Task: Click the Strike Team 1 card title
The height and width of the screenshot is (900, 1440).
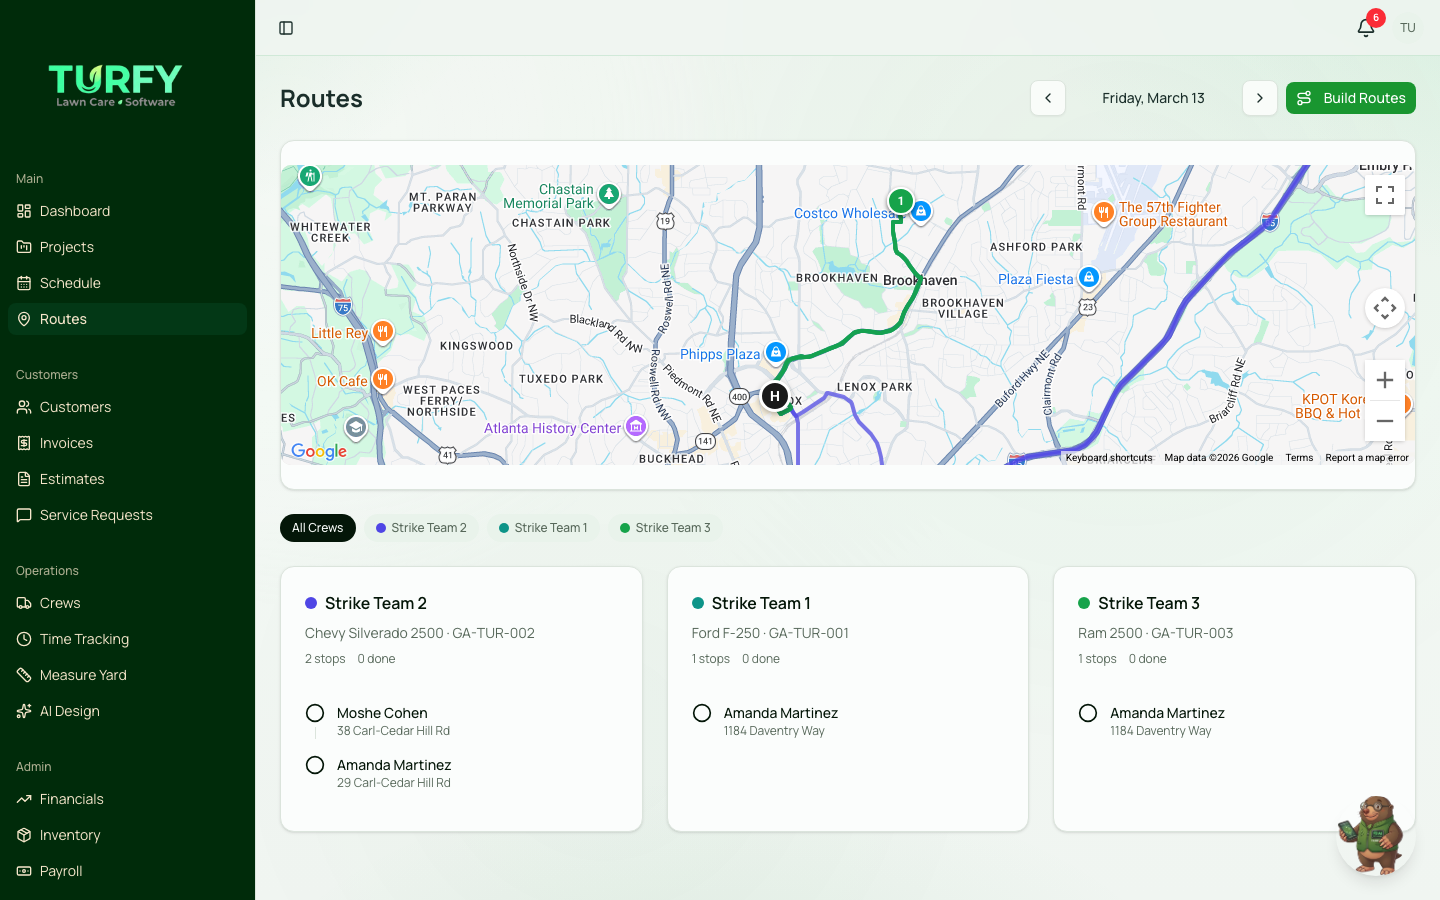Action: click(761, 603)
